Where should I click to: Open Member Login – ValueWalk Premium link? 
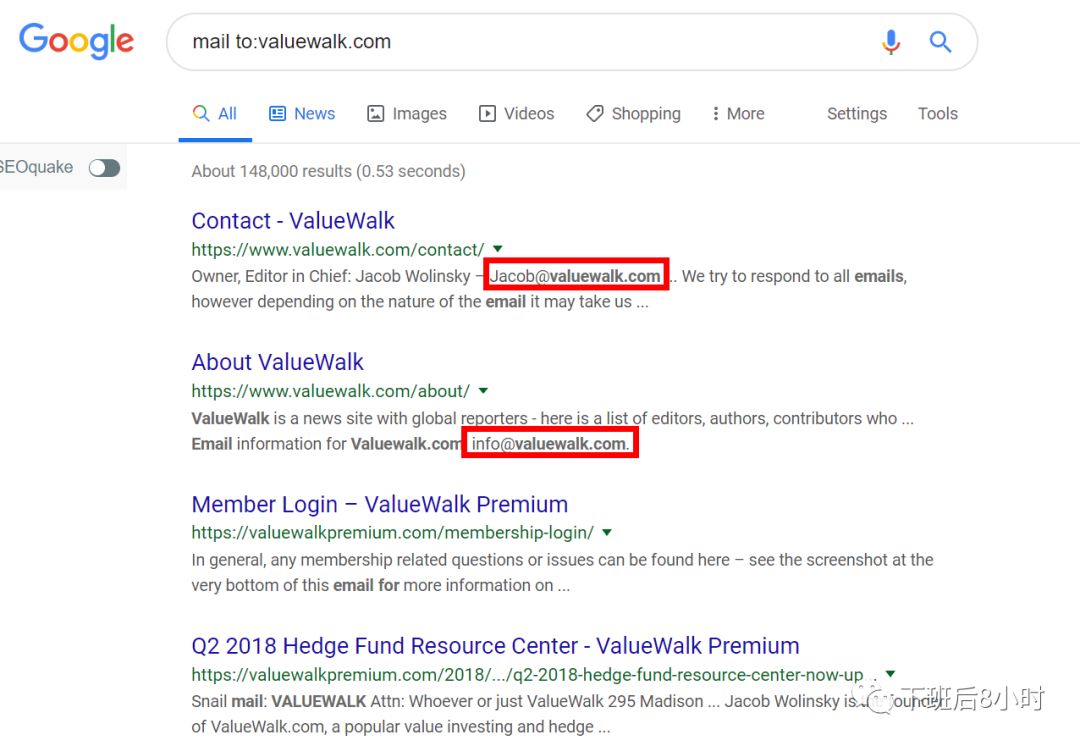coord(379,504)
